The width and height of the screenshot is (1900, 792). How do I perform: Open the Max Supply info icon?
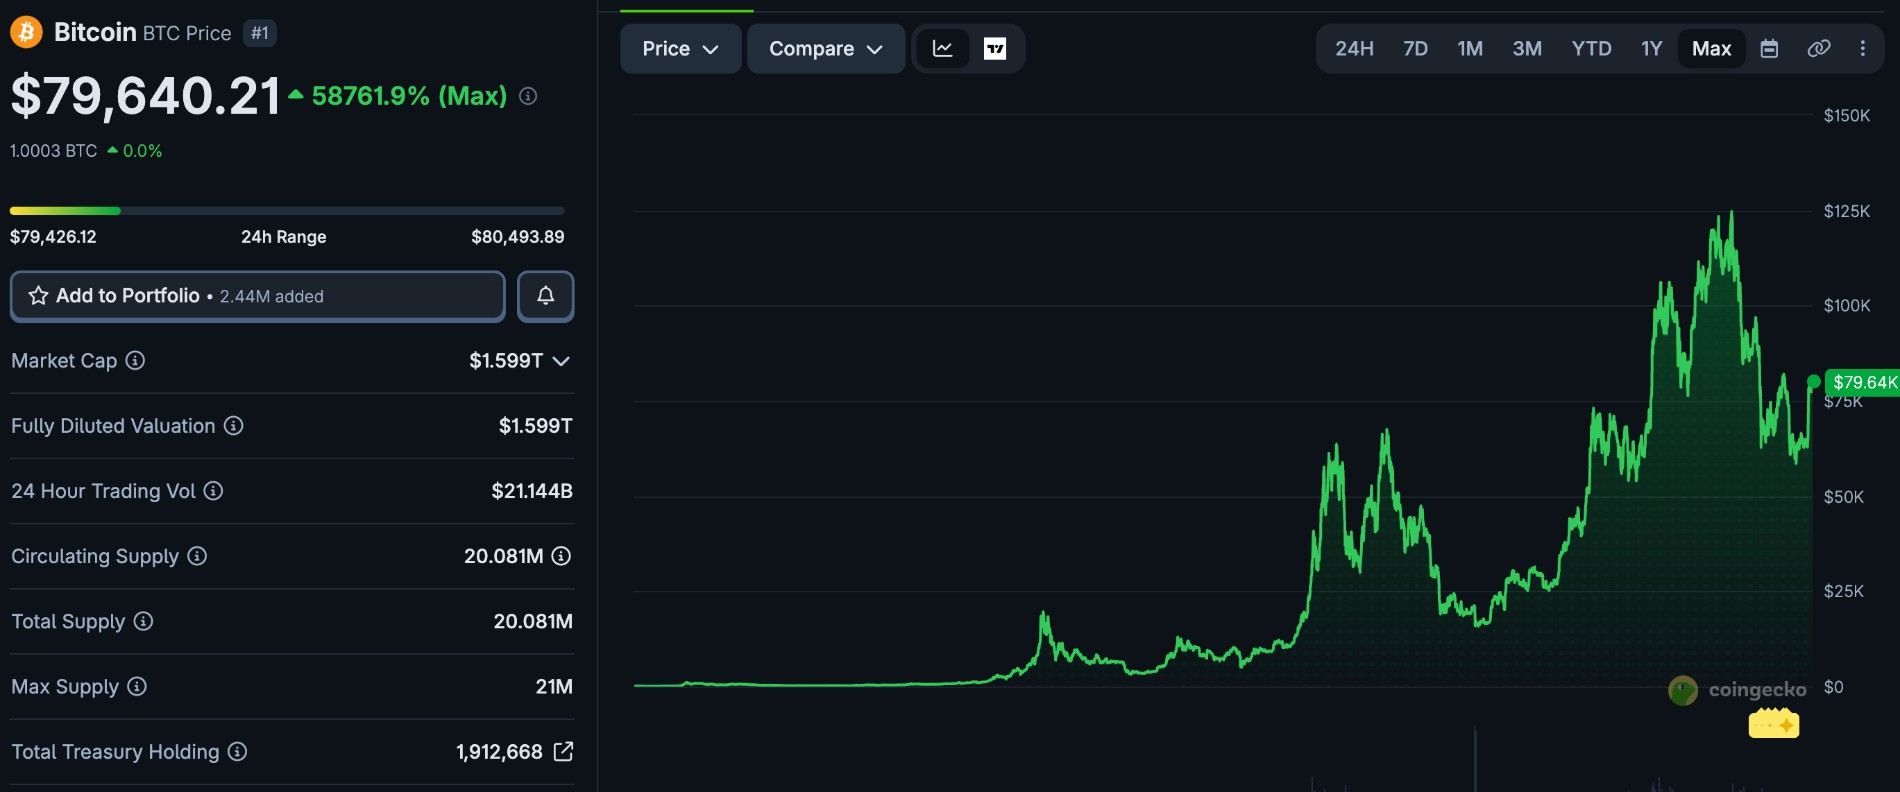(137, 686)
